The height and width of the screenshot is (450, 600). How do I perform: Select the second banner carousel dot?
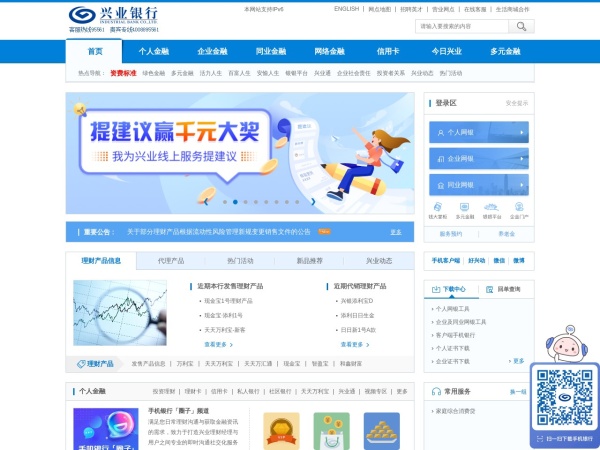pos(234,202)
